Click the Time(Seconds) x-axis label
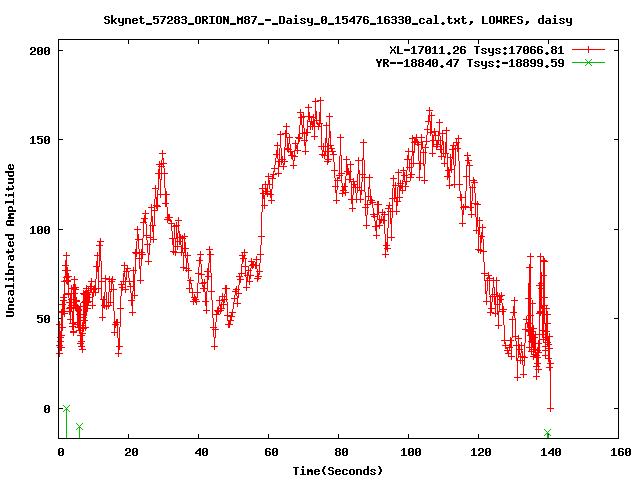The width and height of the screenshot is (640, 480). click(338, 471)
